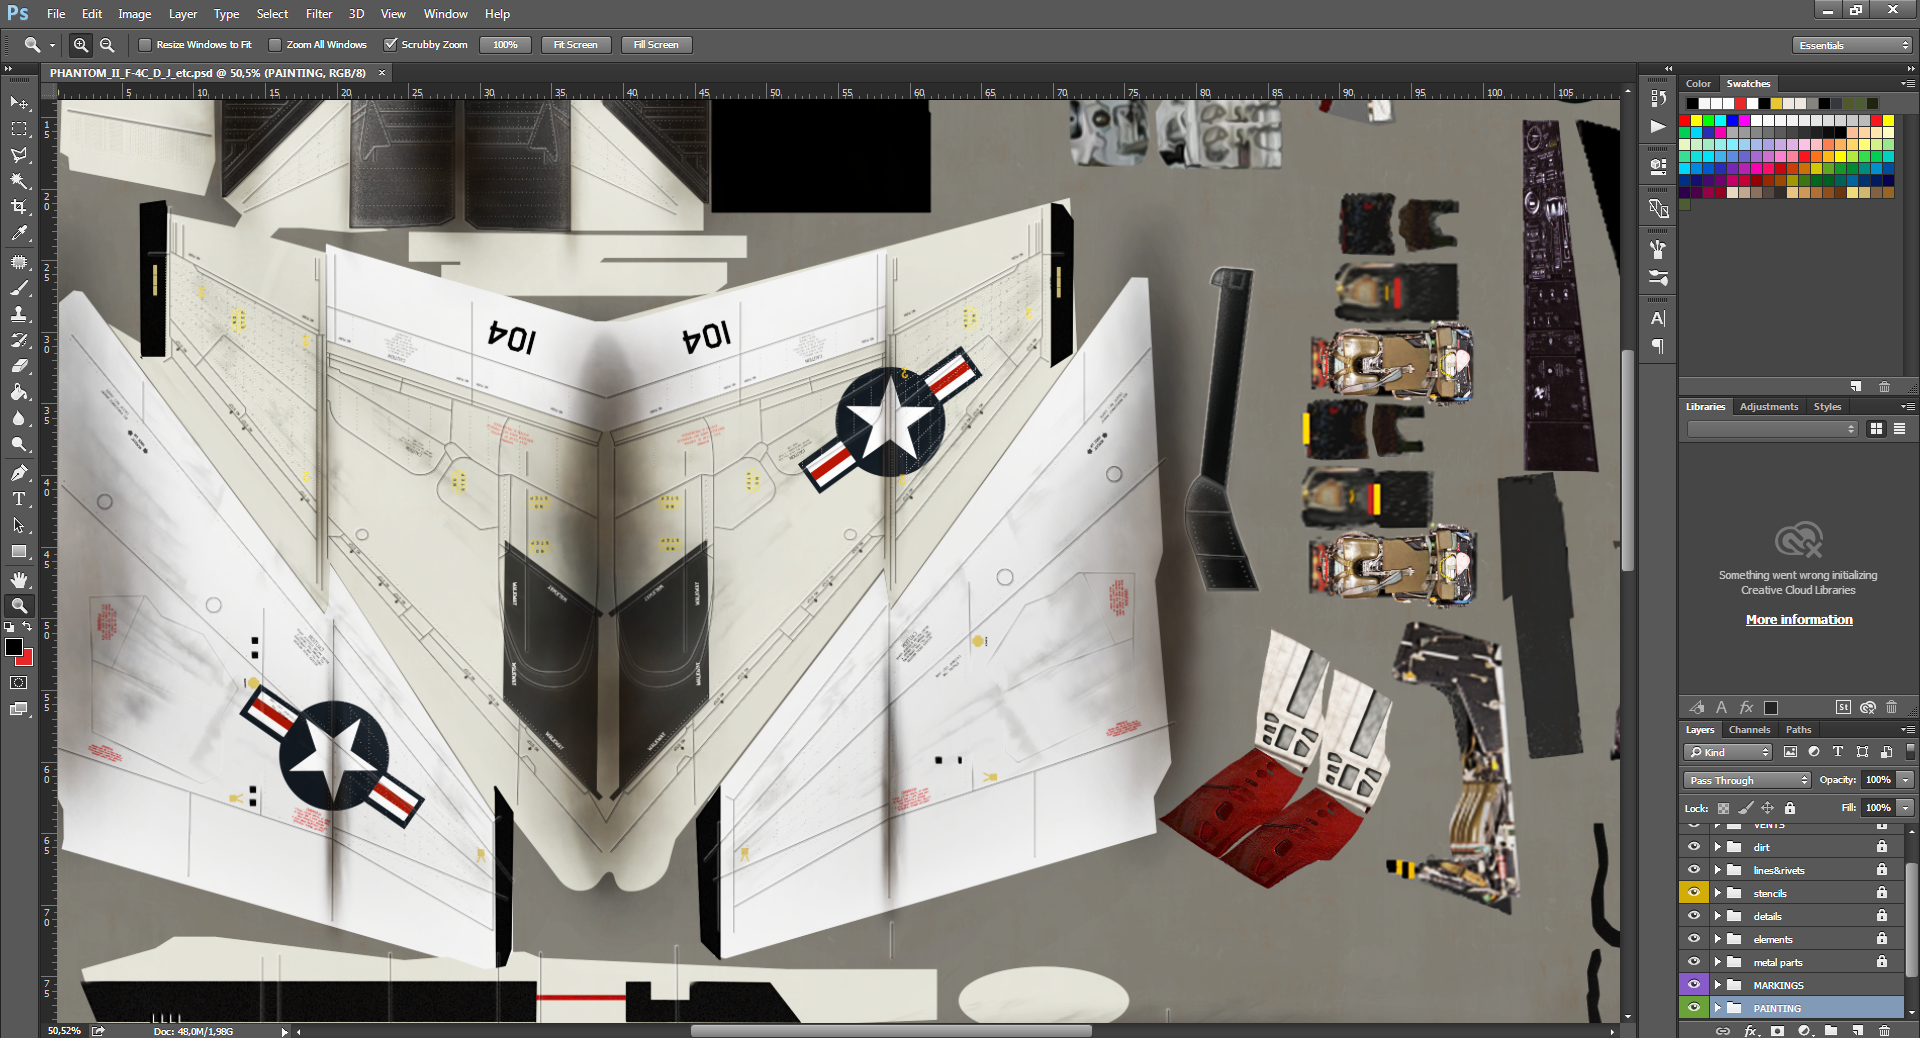
Task: Uncheck Scrubby Zoom checkbox
Action: click(391, 45)
